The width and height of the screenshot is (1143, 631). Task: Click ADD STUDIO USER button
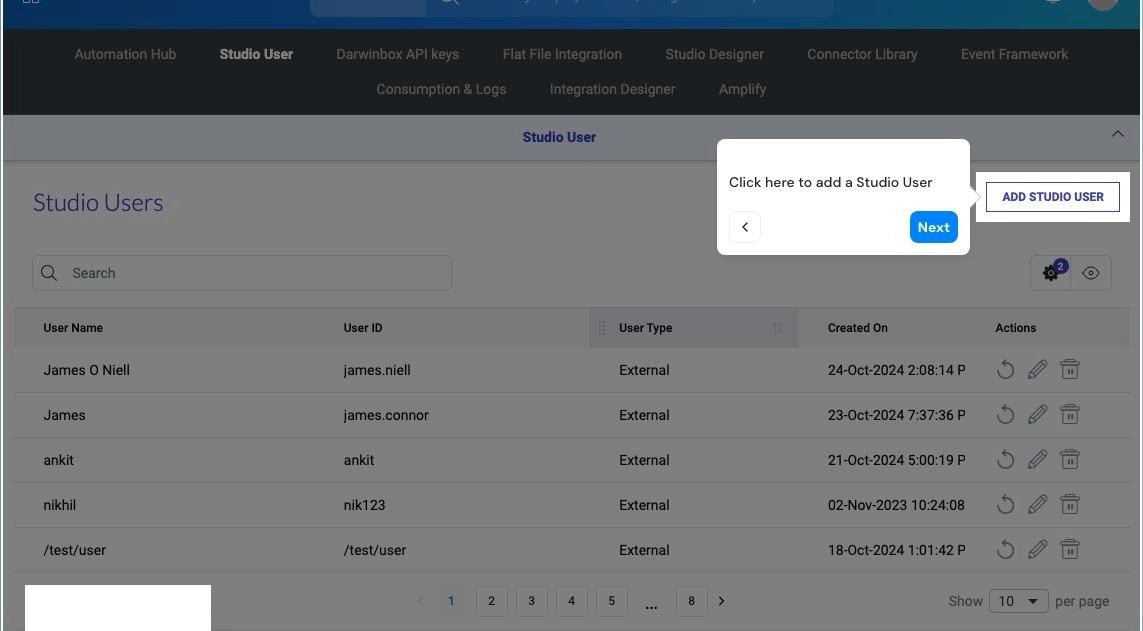[1053, 197]
